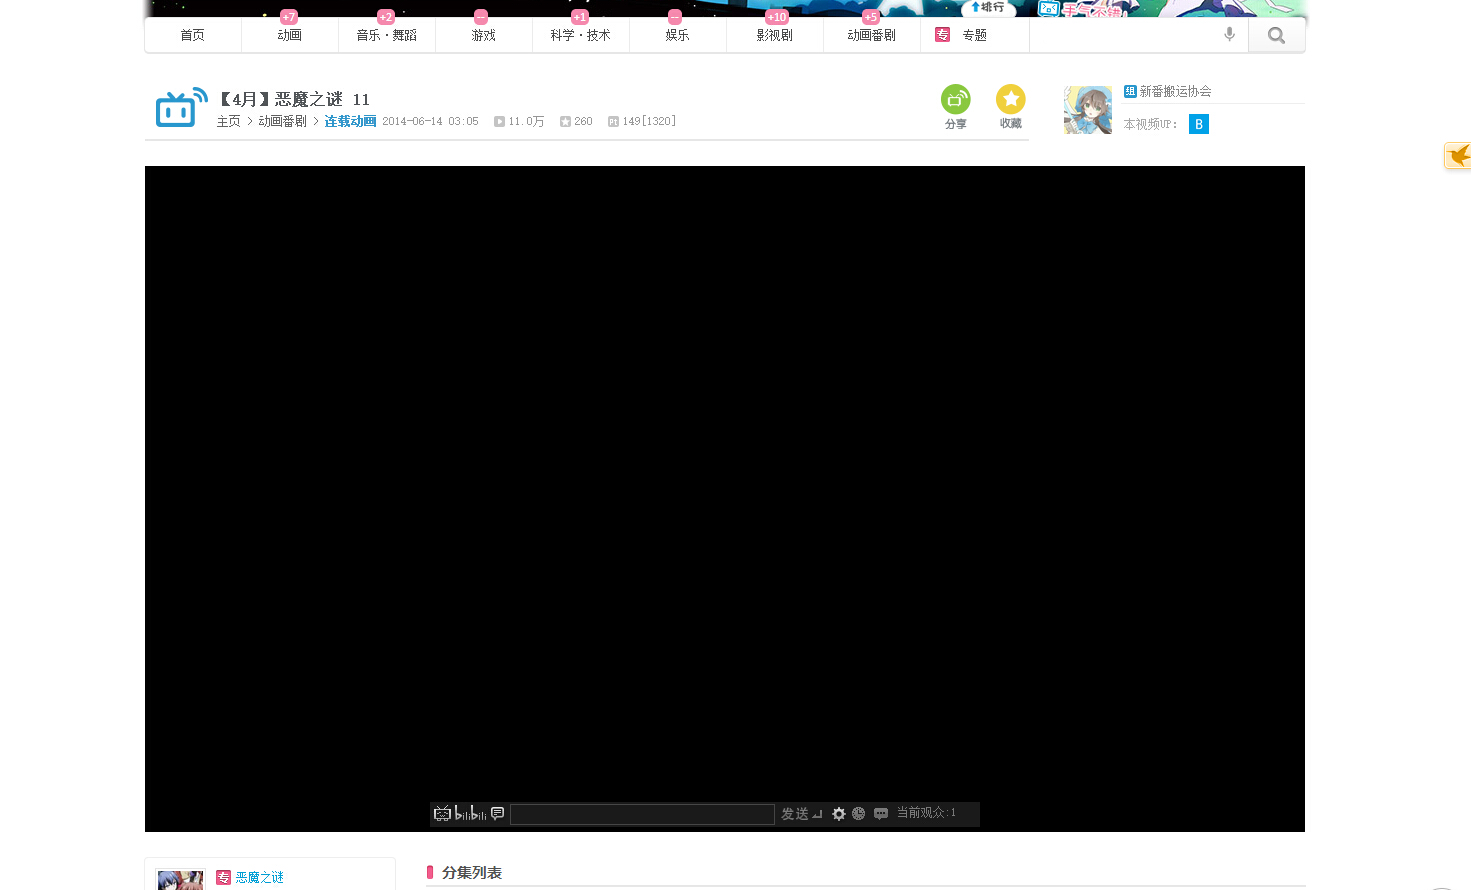Open the 动画番剧 breadcrumb link

click(x=283, y=121)
